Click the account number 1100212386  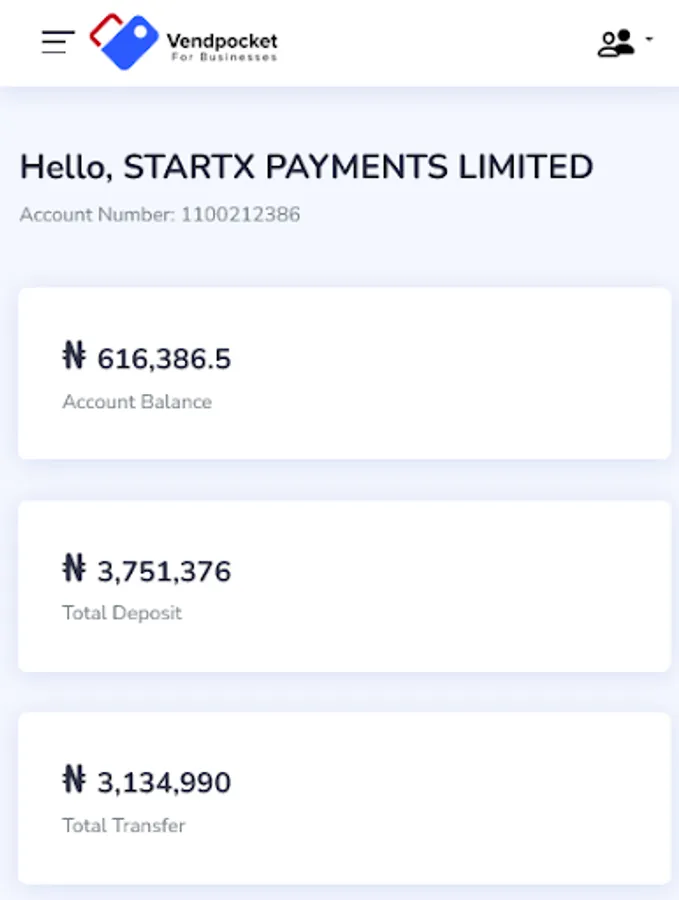coord(240,215)
